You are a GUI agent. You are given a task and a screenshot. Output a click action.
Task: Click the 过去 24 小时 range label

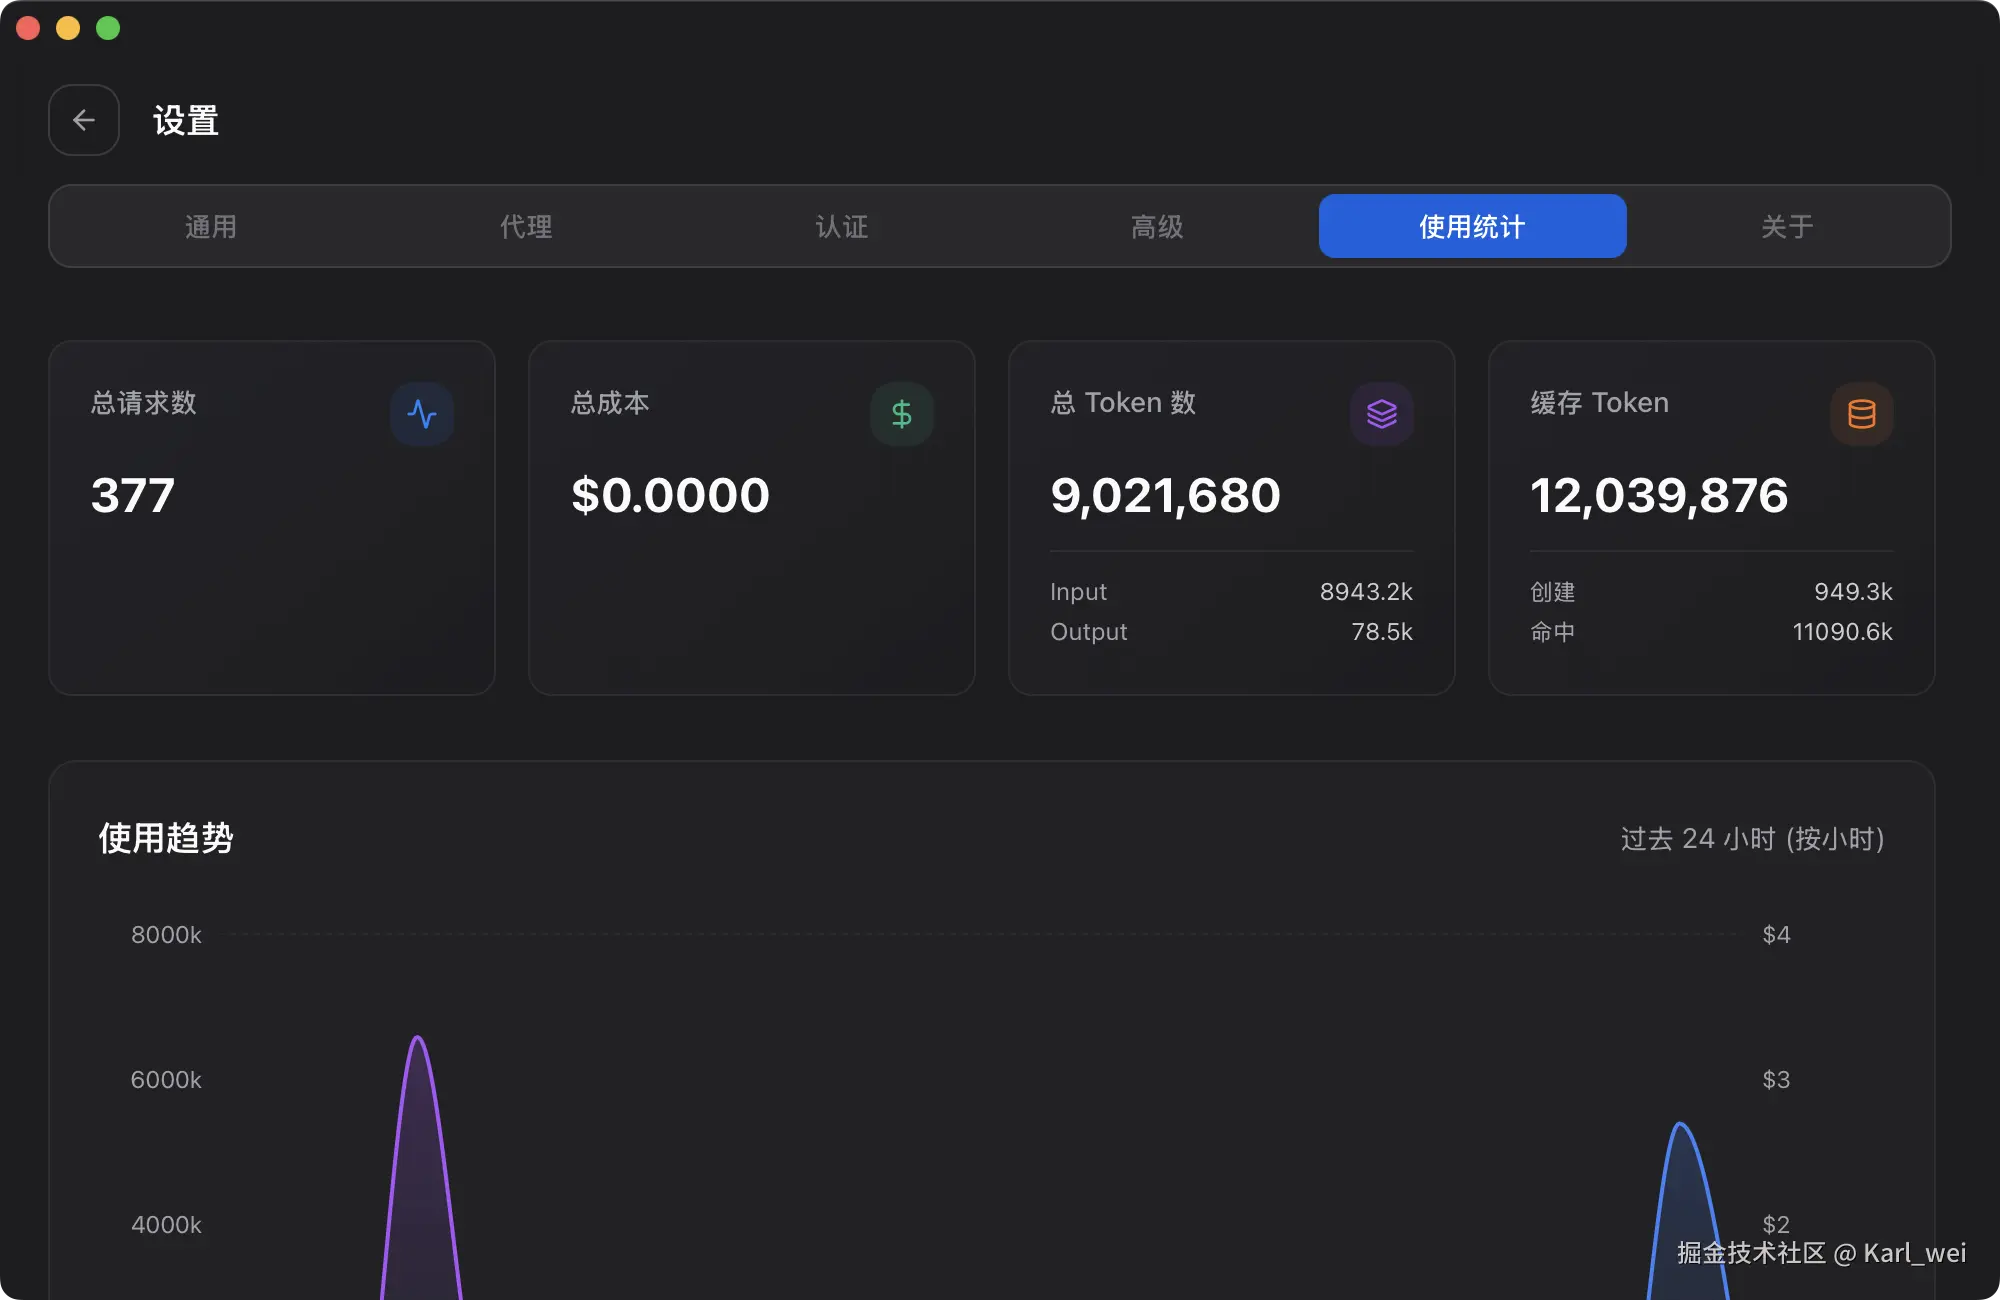coord(1752,838)
